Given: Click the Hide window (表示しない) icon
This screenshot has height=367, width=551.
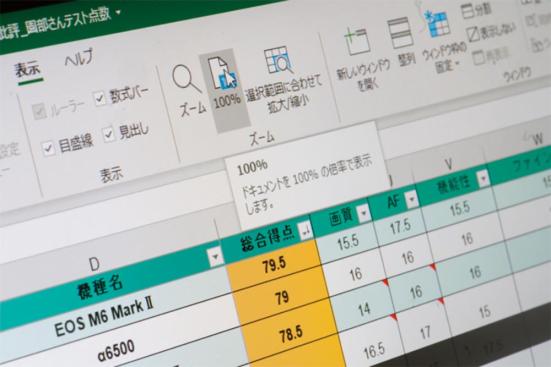Looking at the screenshot, I should [473, 34].
